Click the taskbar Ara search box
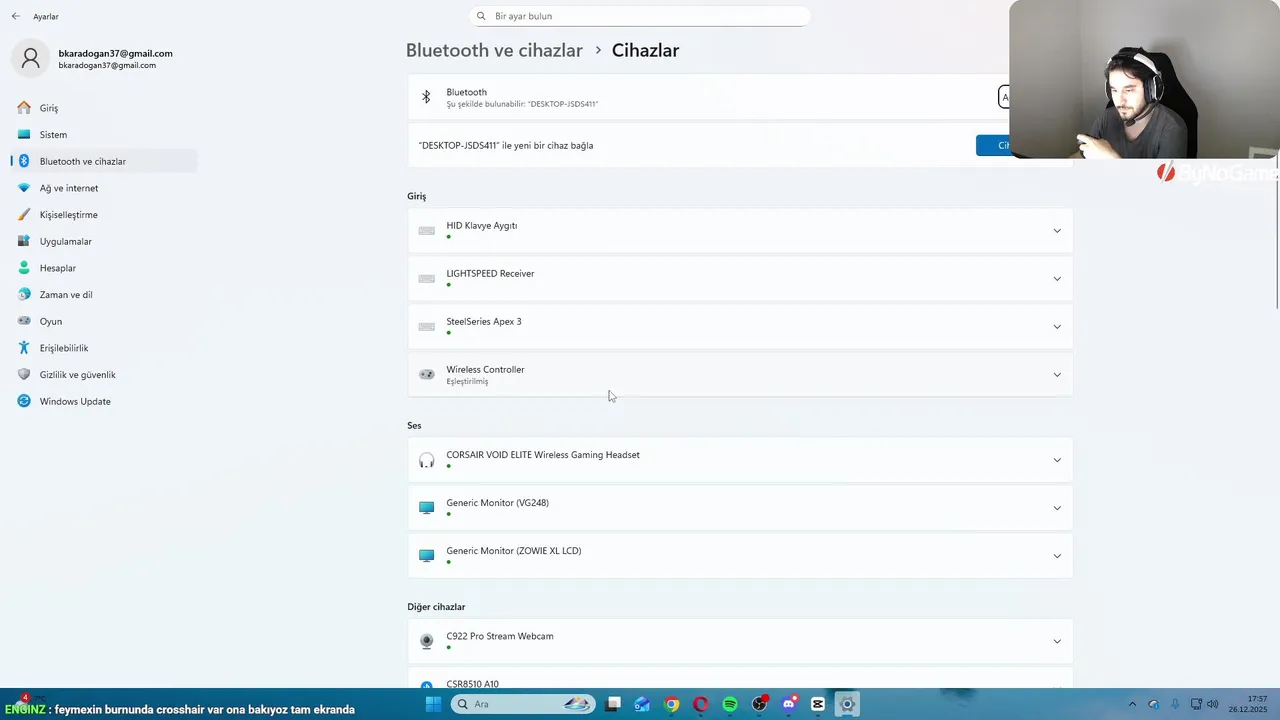The width and height of the screenshot is (1280, 720). click(522, 704)
